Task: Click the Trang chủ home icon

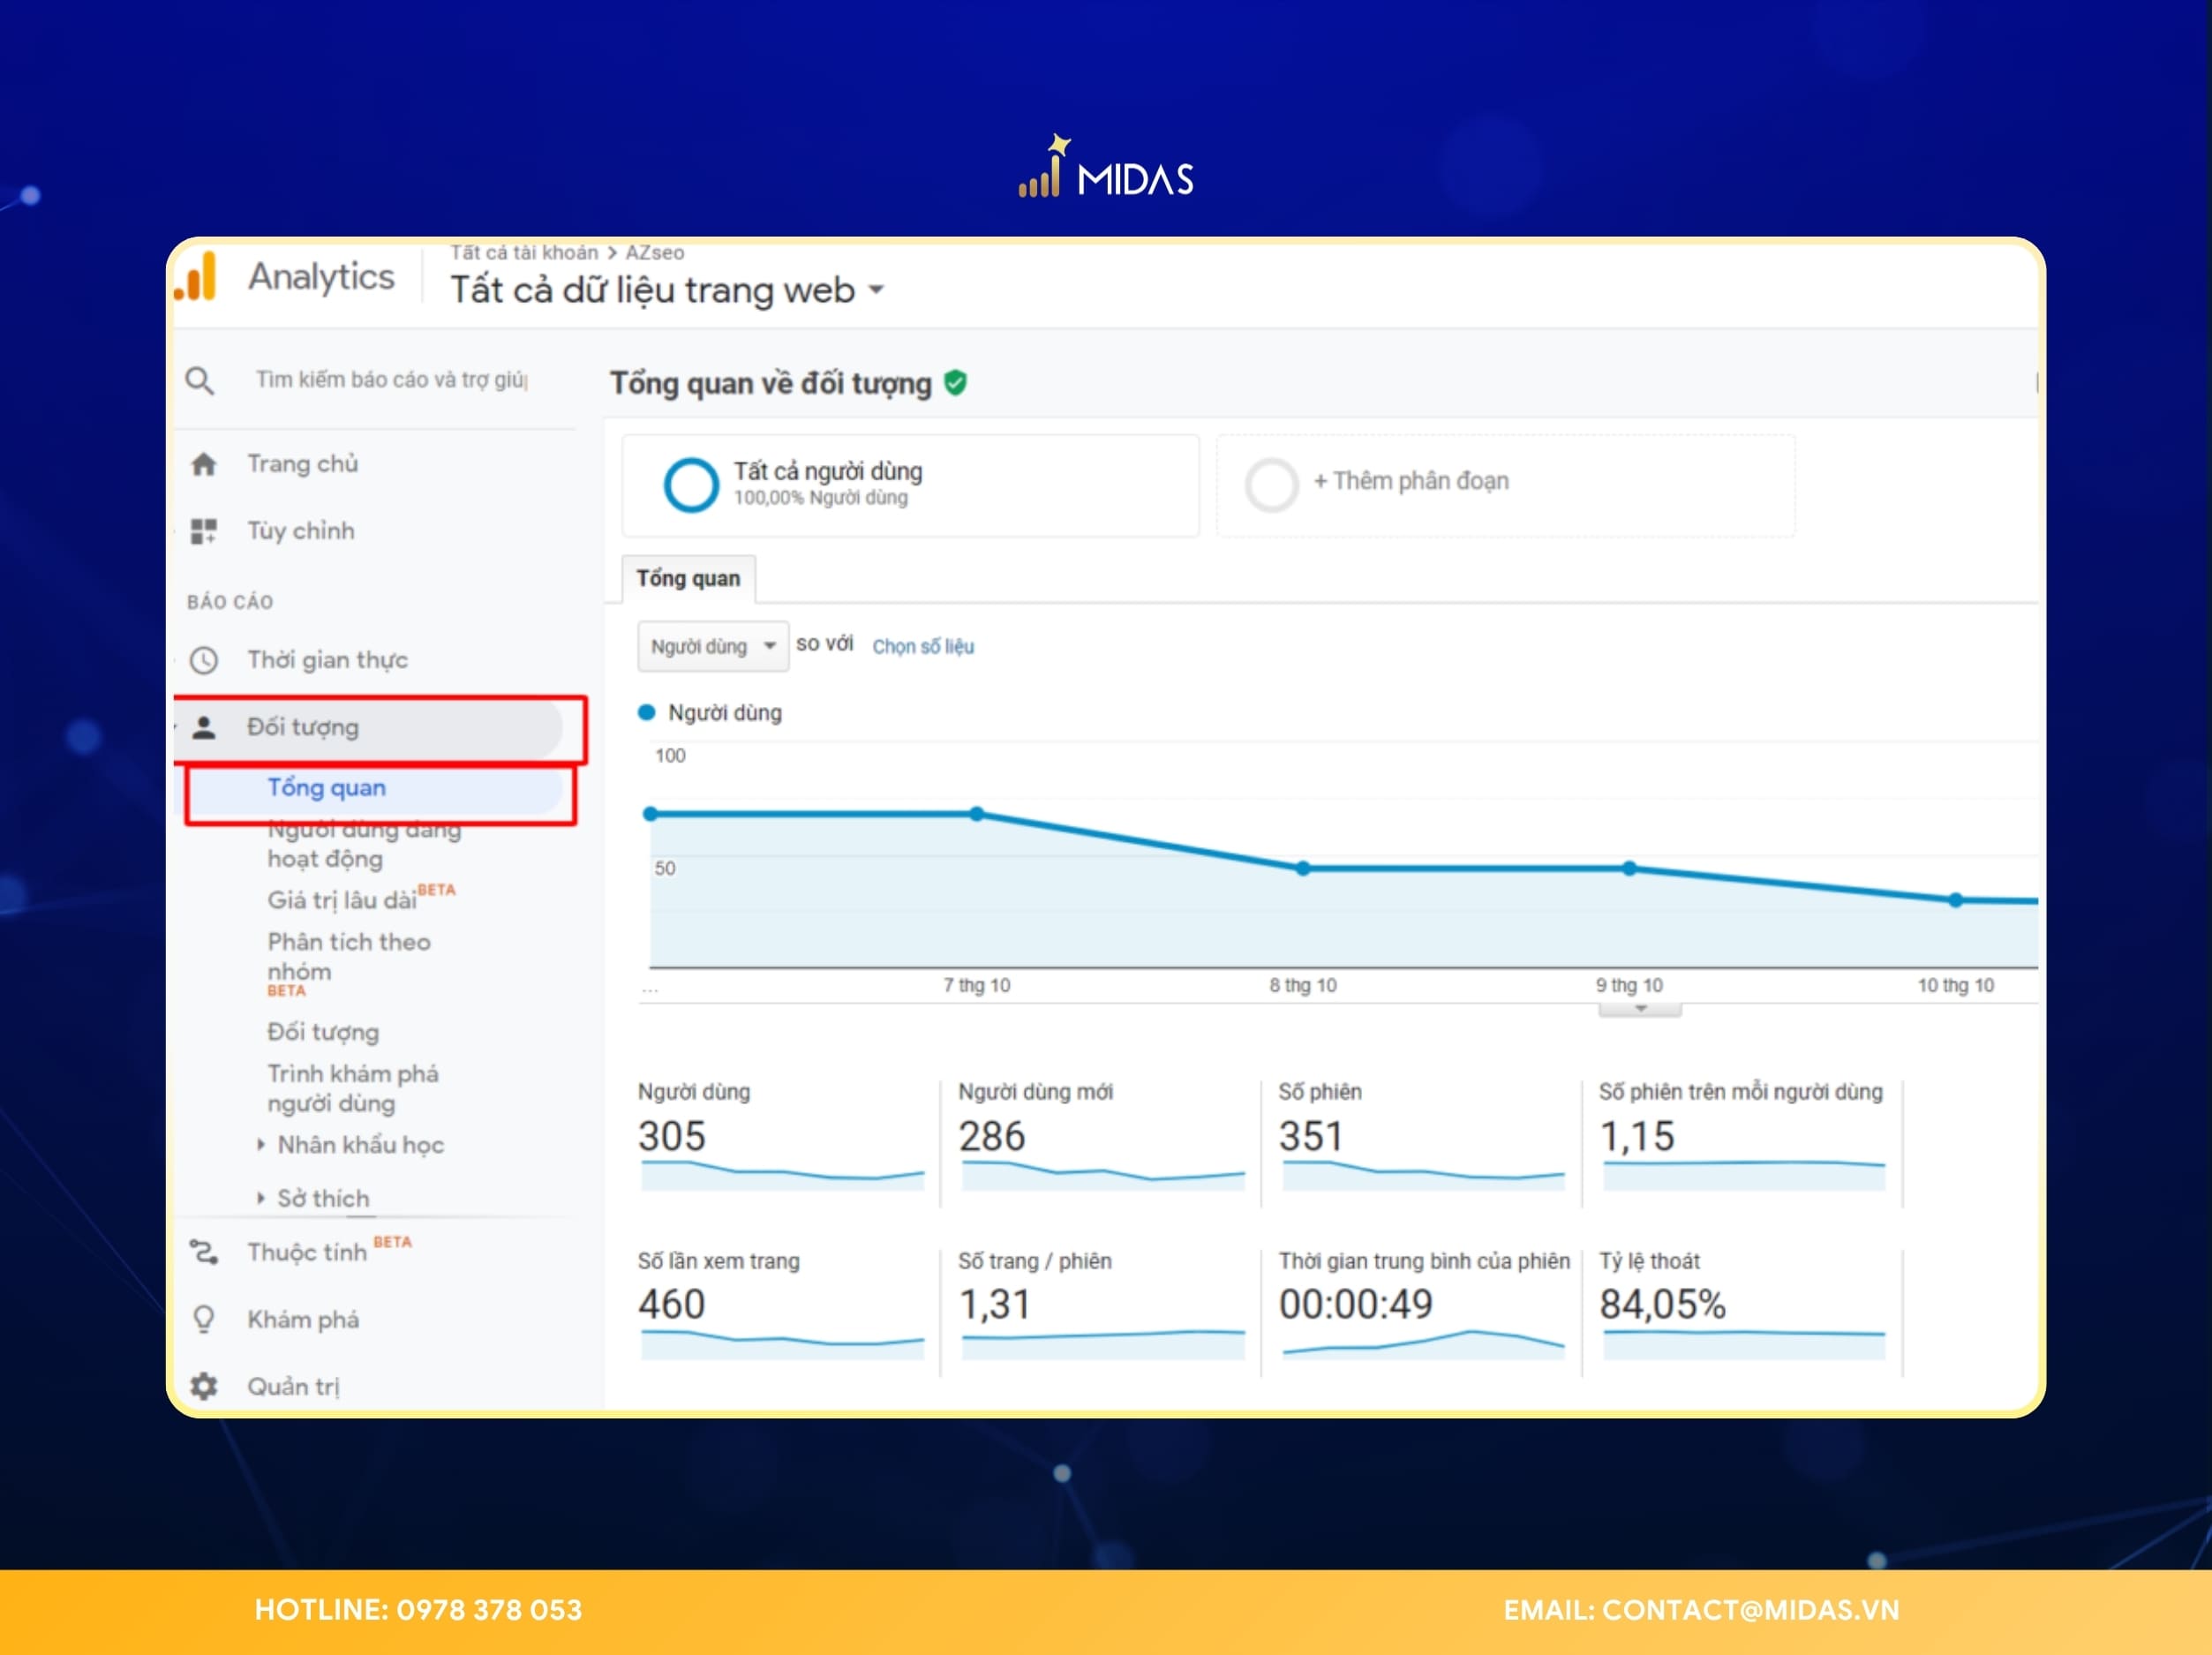Action: tap(204, 464)
